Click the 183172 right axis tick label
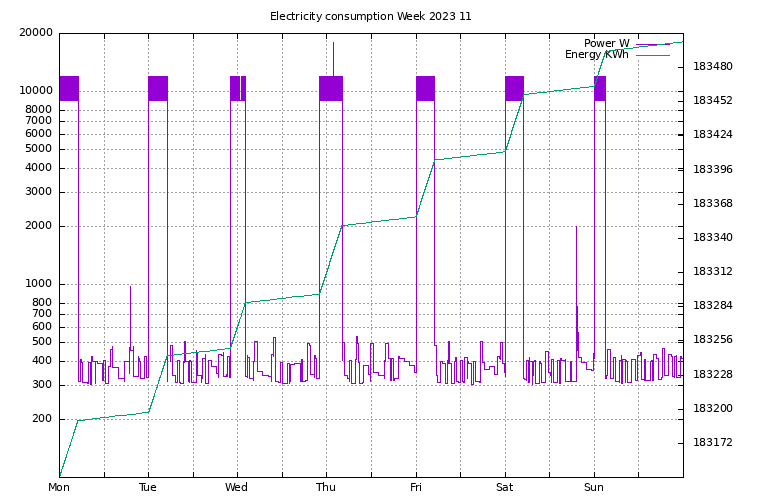Image resolution: width=768 pixels, height=500 pixels. (713, 442)
